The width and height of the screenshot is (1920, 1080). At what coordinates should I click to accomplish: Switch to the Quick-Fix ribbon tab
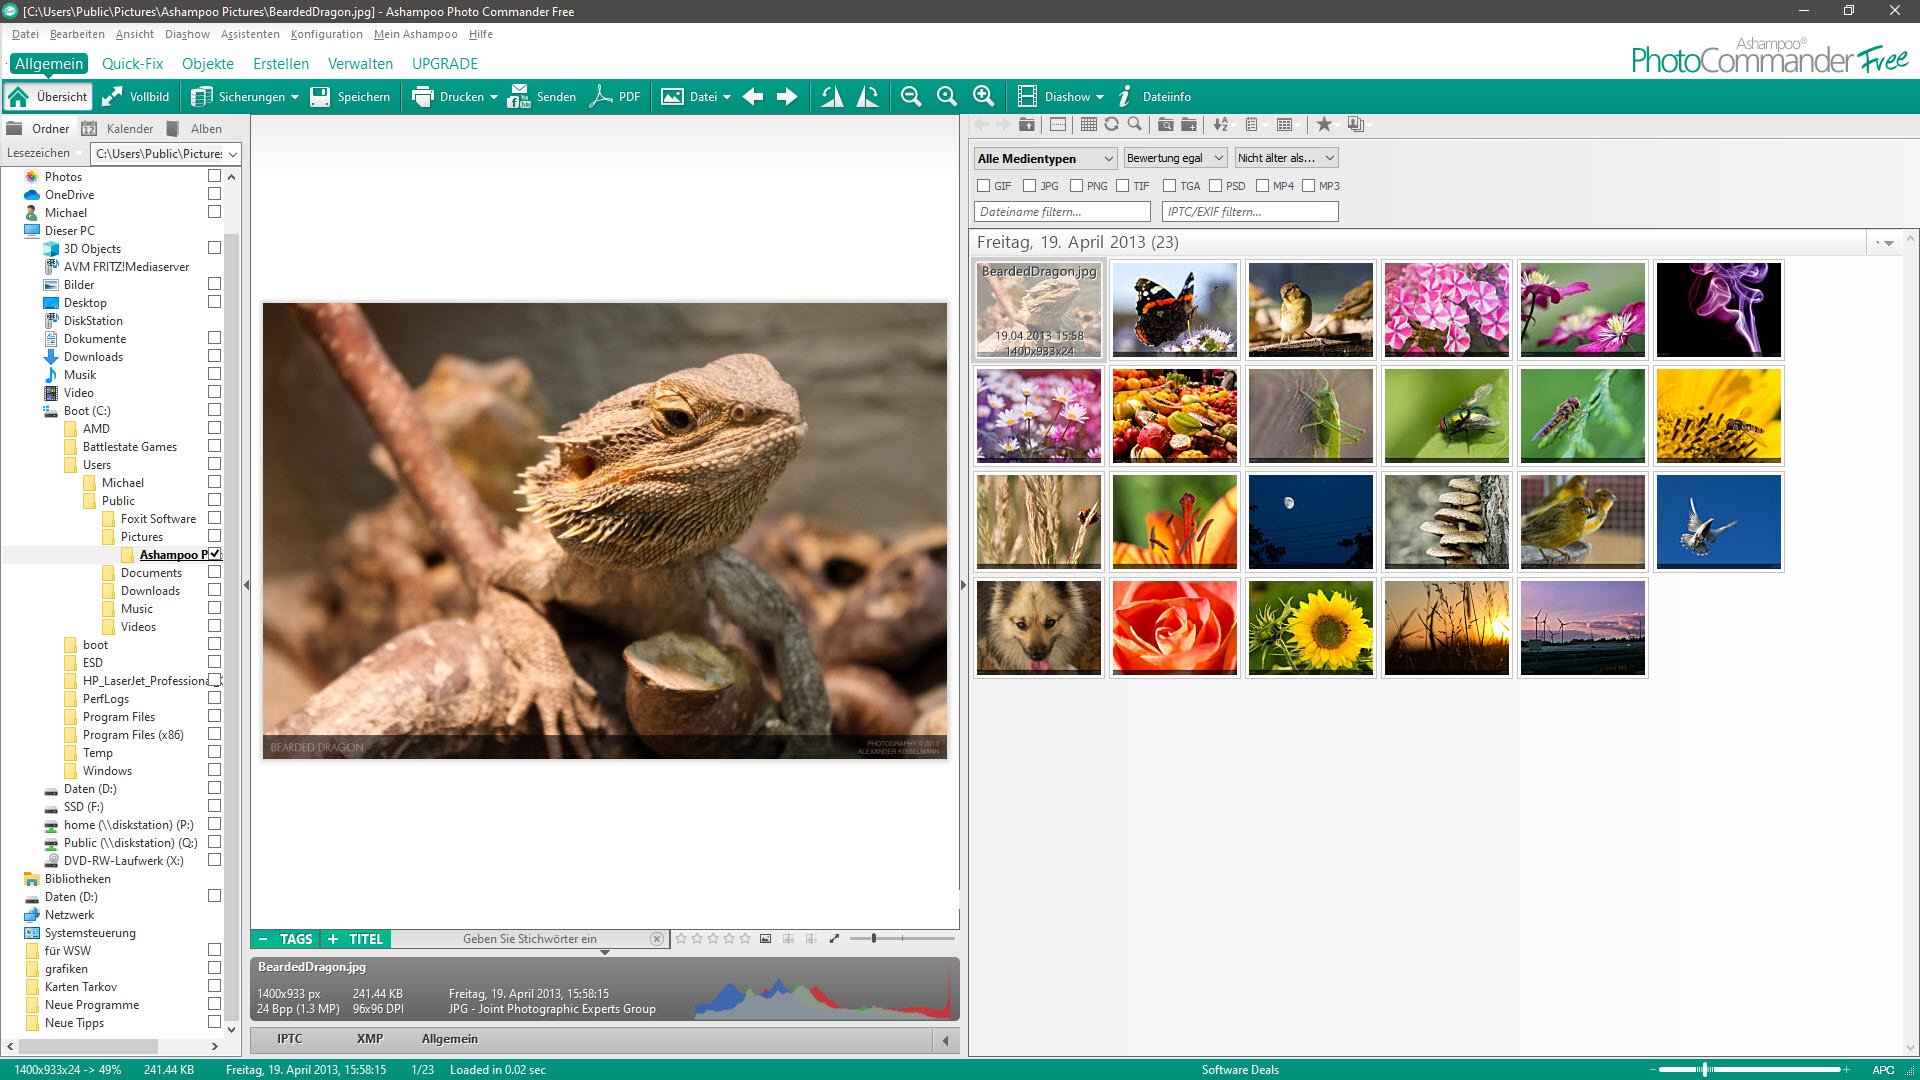click(x=131, y=63)
